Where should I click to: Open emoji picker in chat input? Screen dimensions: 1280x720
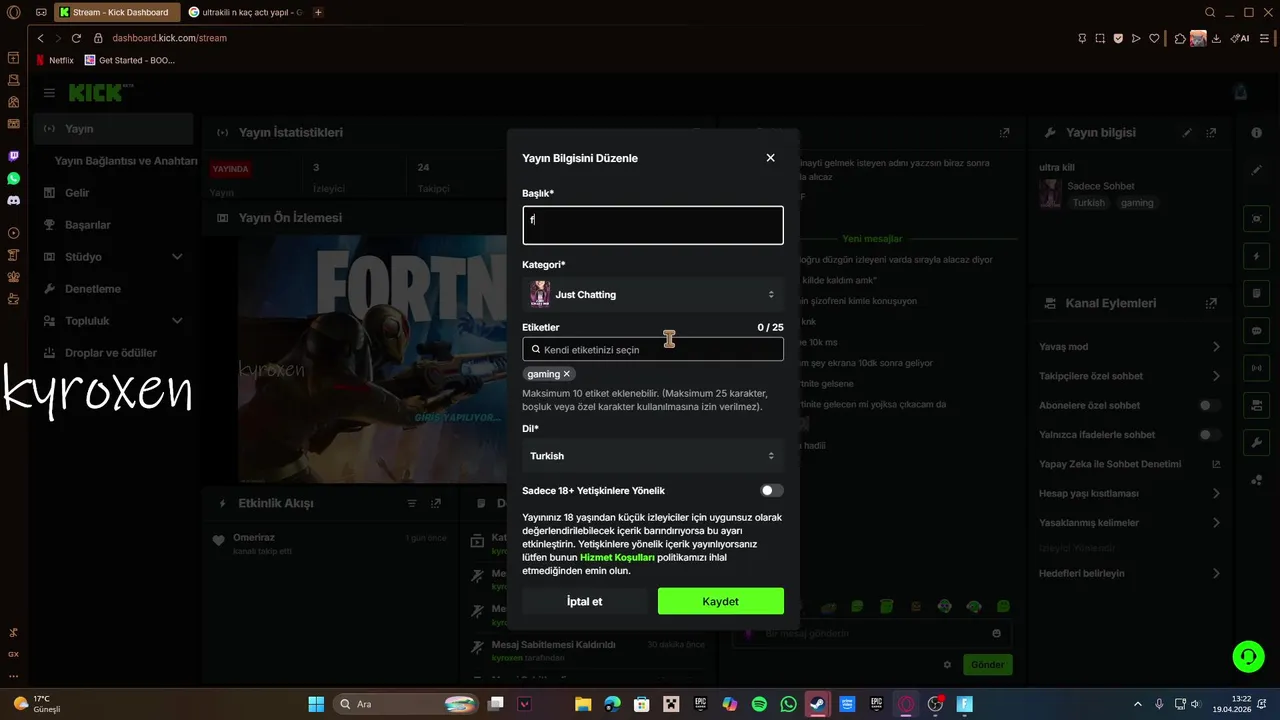996,633
